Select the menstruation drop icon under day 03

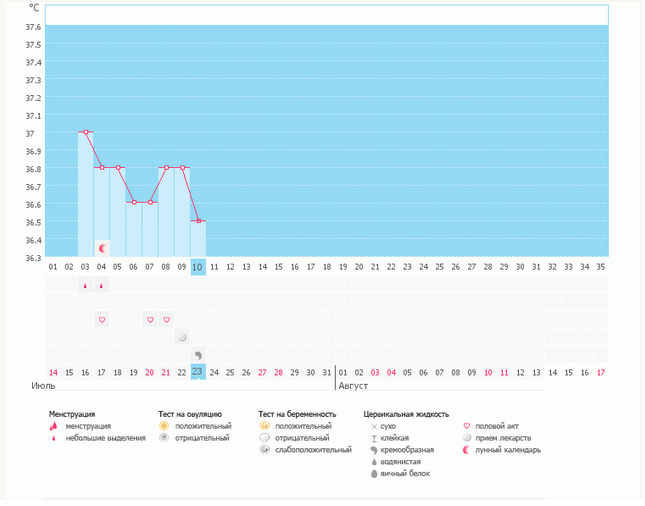click(x=86, y=286)
